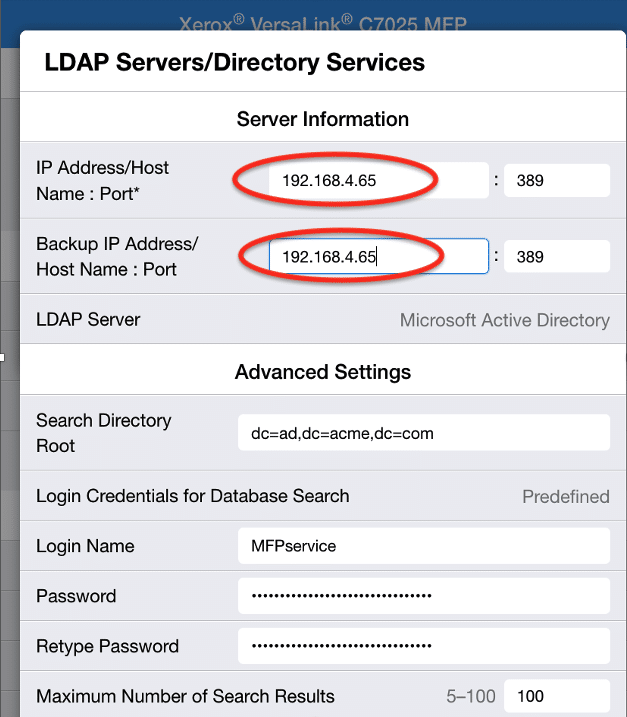Click the Login Credentials for Database Search label
Image resolution: width=627 pixels, height=717 pixels.
click(193, 496)
